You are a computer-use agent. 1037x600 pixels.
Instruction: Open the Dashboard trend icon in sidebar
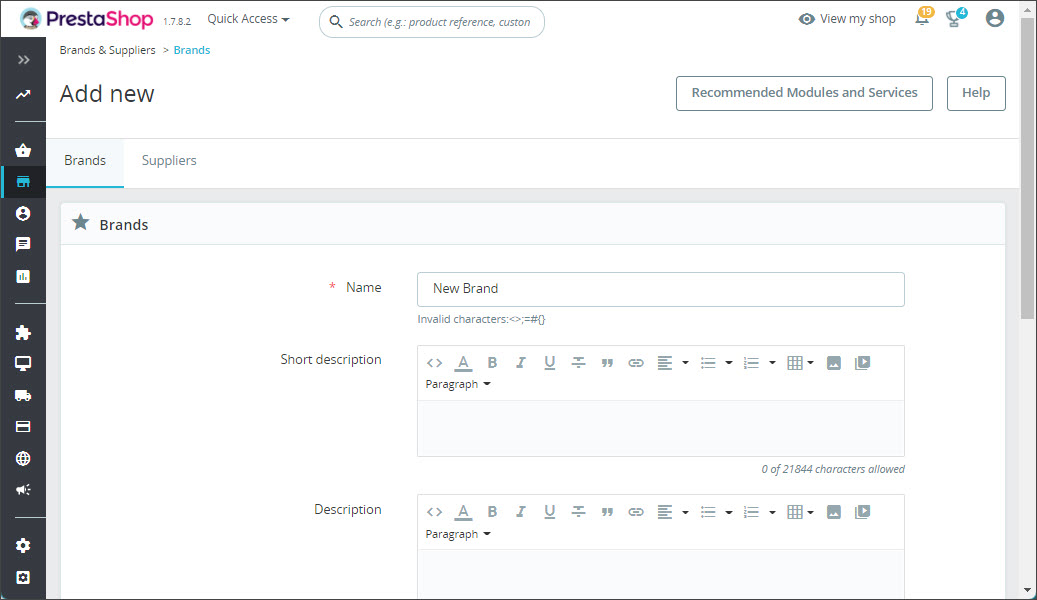coord(23,95)
